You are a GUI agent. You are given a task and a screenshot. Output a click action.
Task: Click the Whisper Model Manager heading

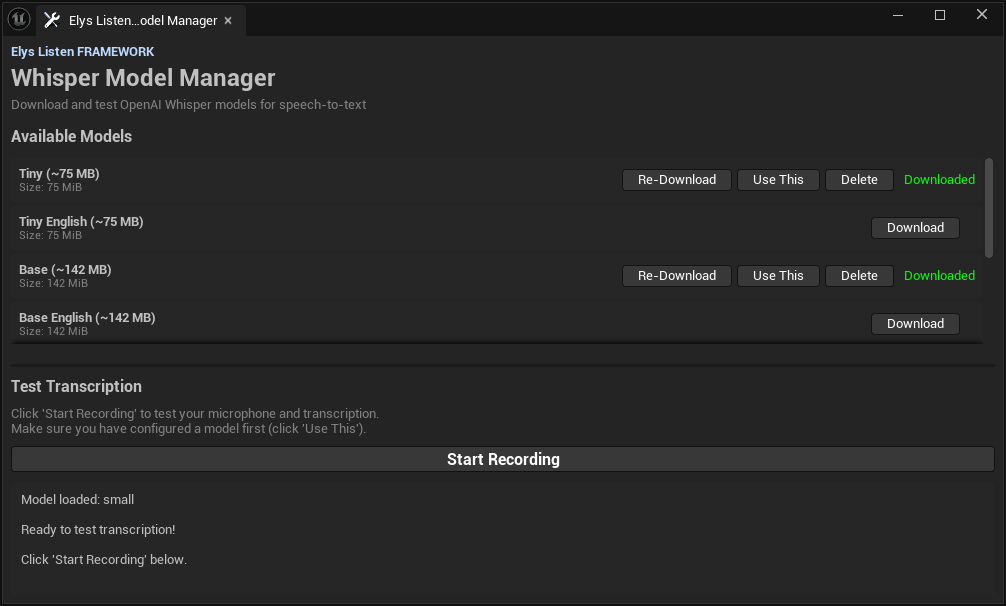pos(143,78)
